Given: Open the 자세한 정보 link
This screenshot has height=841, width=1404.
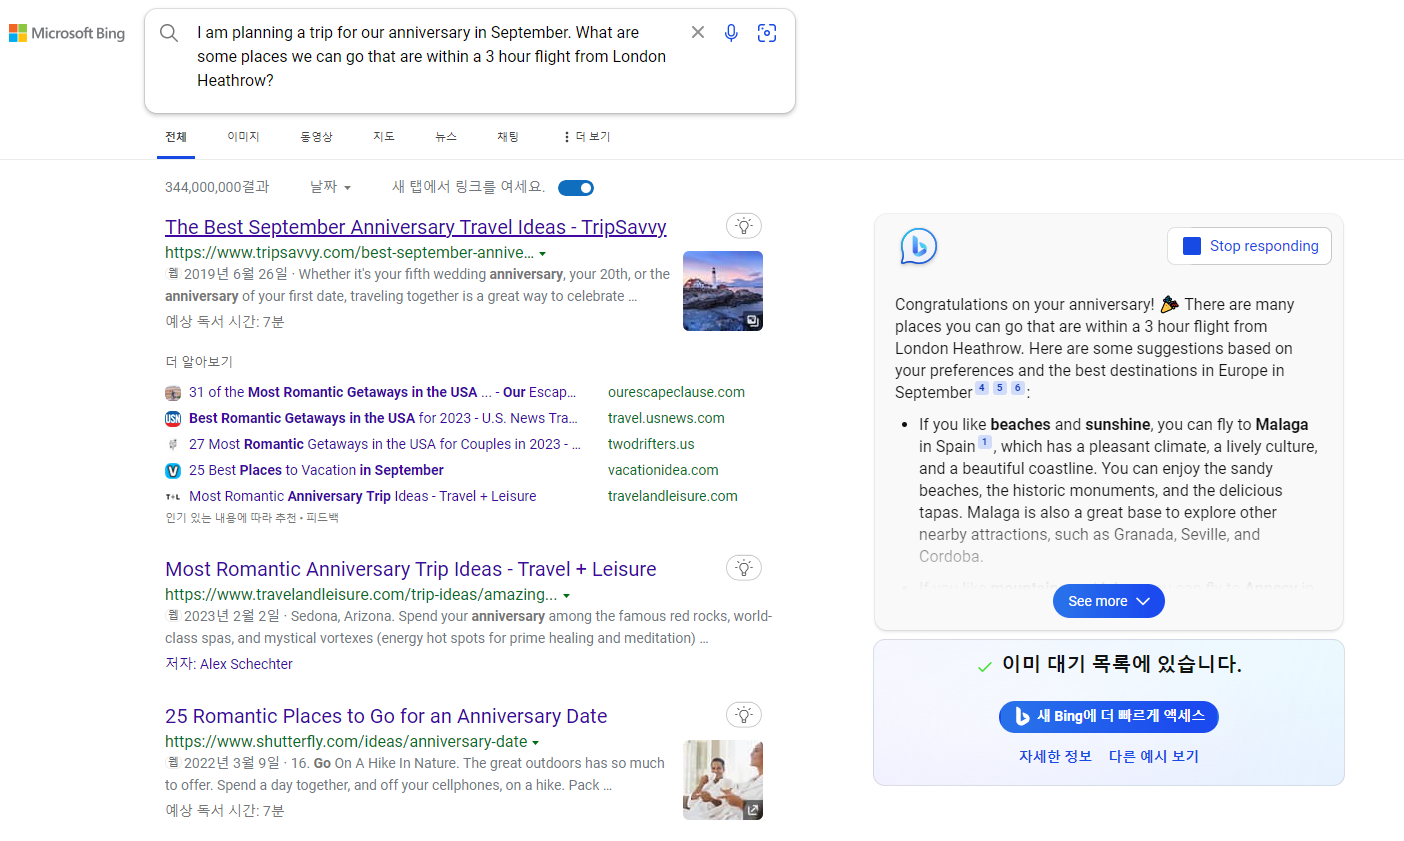Looking at the screenshot, I should (1055, 756).
